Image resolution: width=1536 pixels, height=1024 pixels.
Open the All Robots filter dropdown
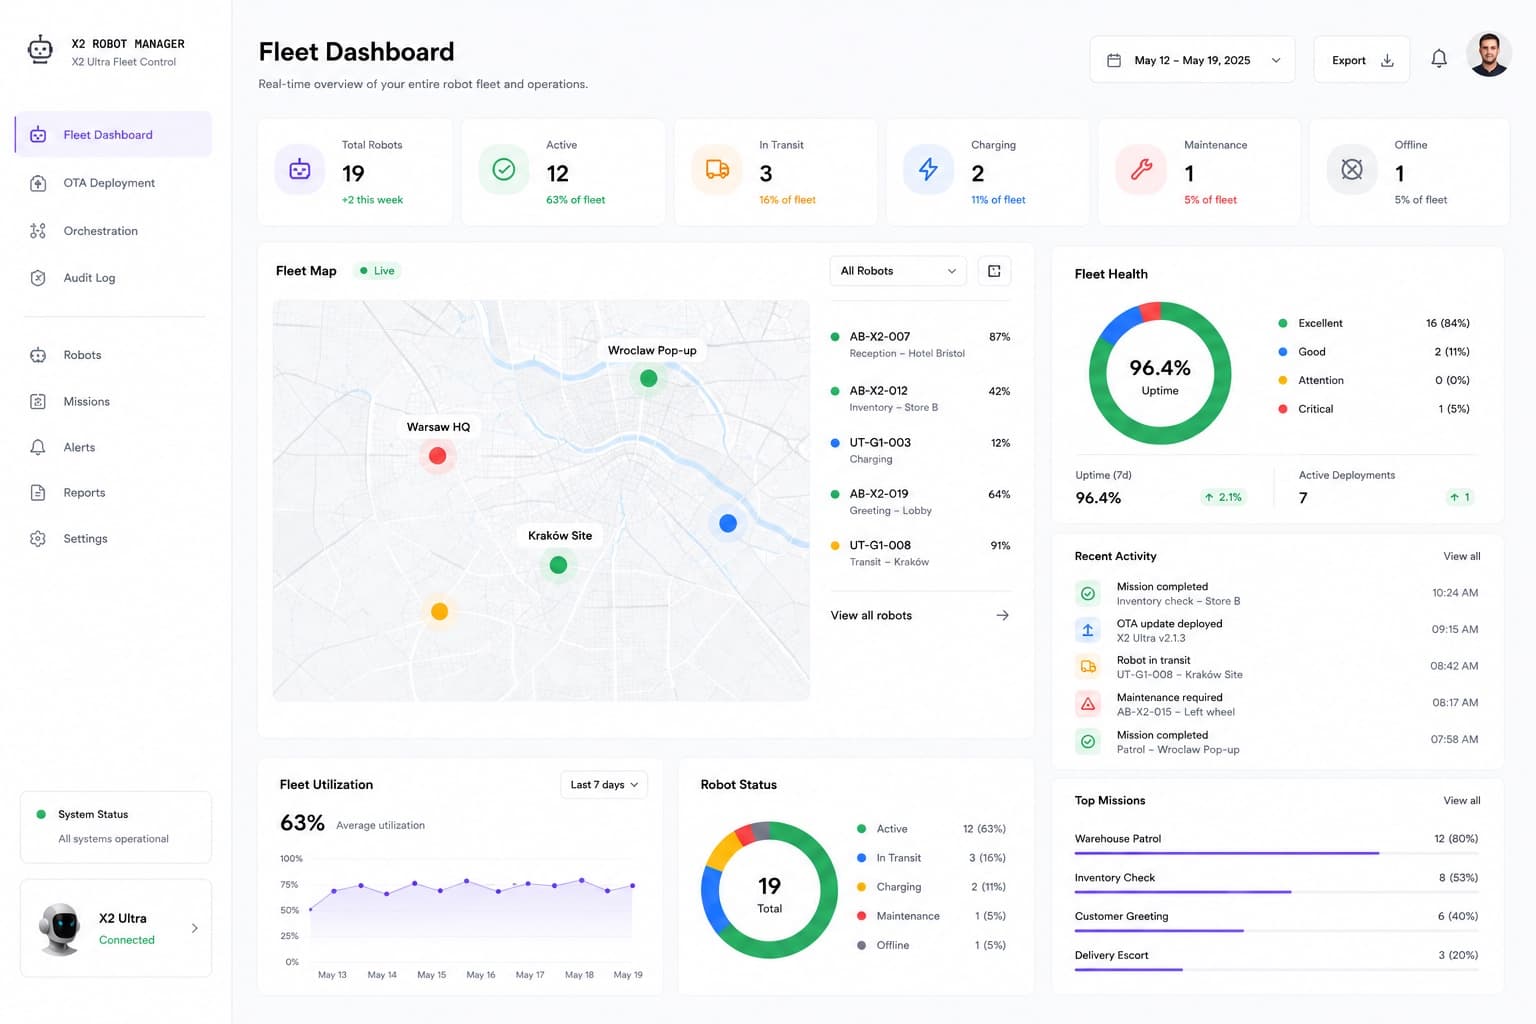coord(898,271)
